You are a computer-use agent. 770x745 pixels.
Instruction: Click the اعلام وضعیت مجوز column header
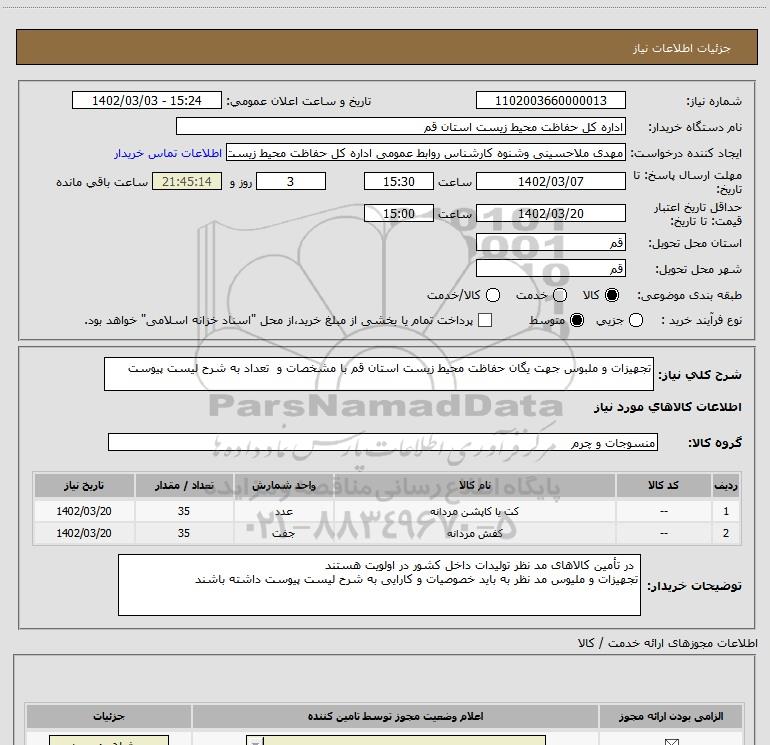[395, 717]
